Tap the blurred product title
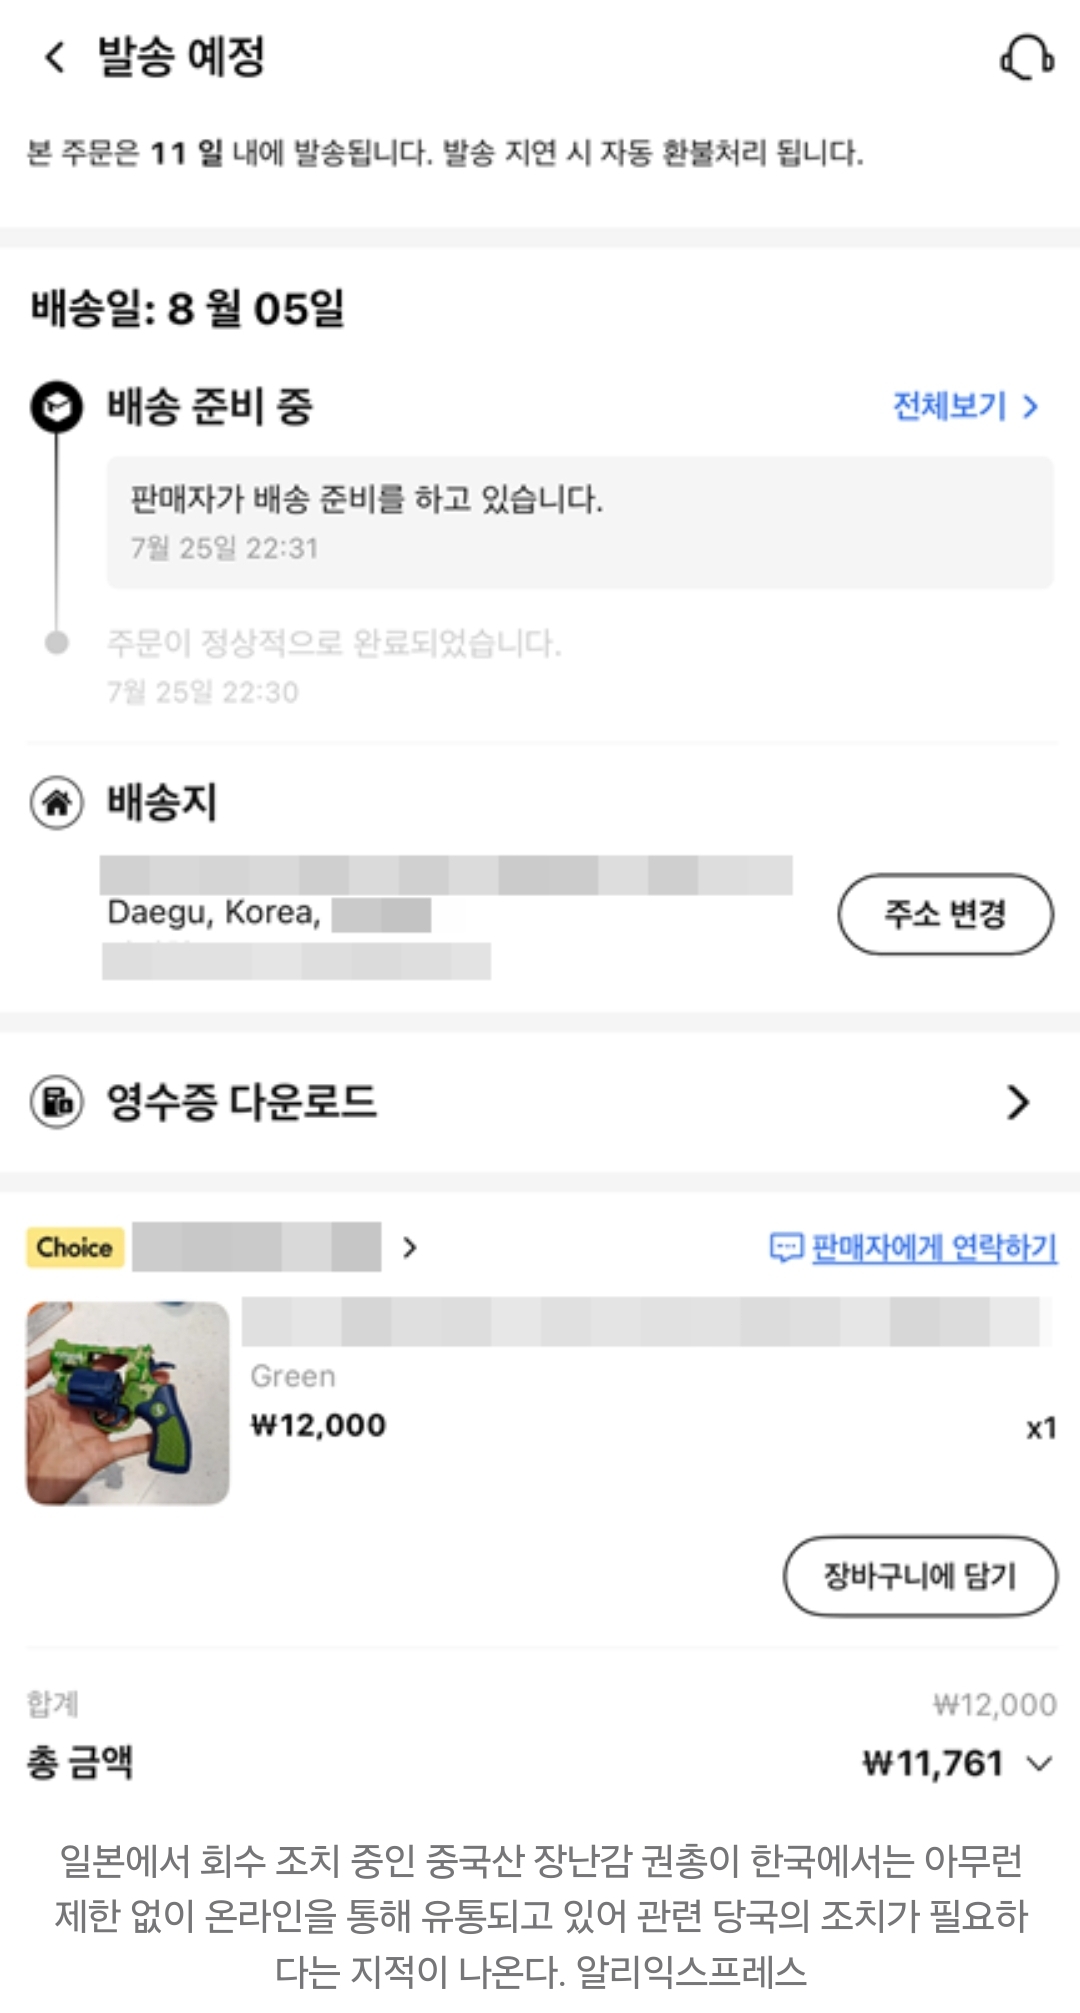Image resolution: width=1080 pixels, height=2013 pixels. tap(645, 1322)
